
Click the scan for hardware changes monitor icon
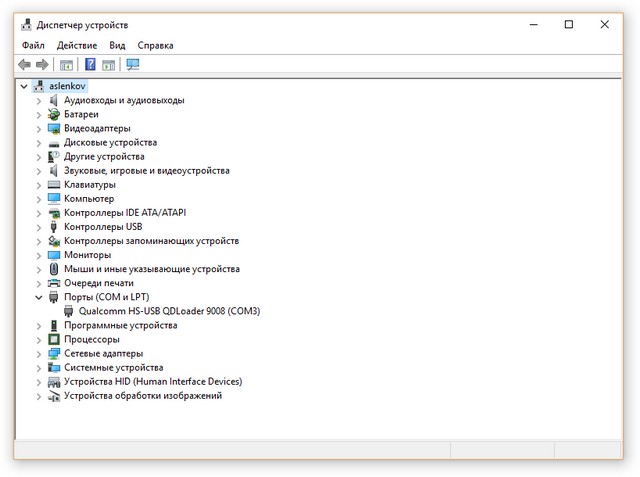coord(133,64)
